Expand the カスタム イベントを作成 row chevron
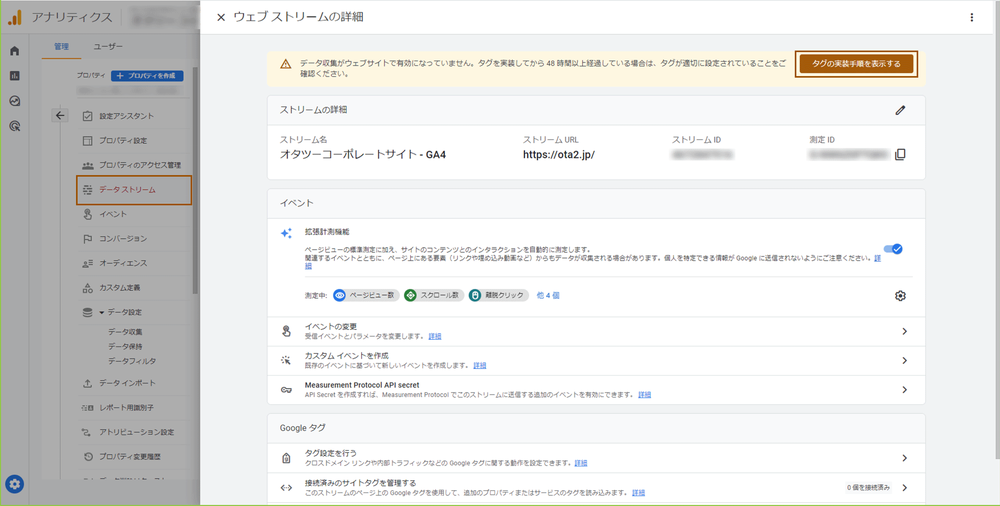This screenshot has width=1000, height=506. 904,361
